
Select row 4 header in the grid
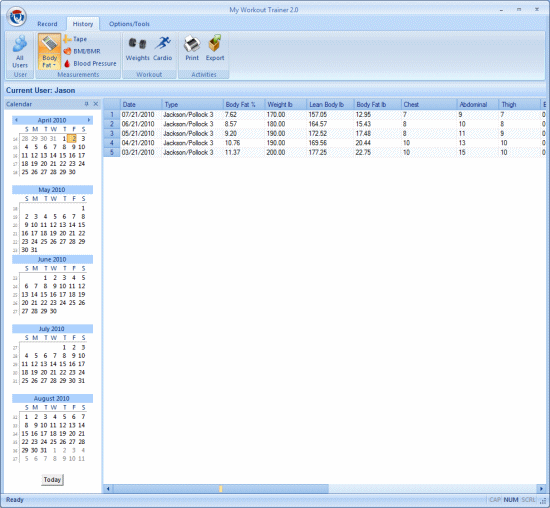[x=112, y=143]
